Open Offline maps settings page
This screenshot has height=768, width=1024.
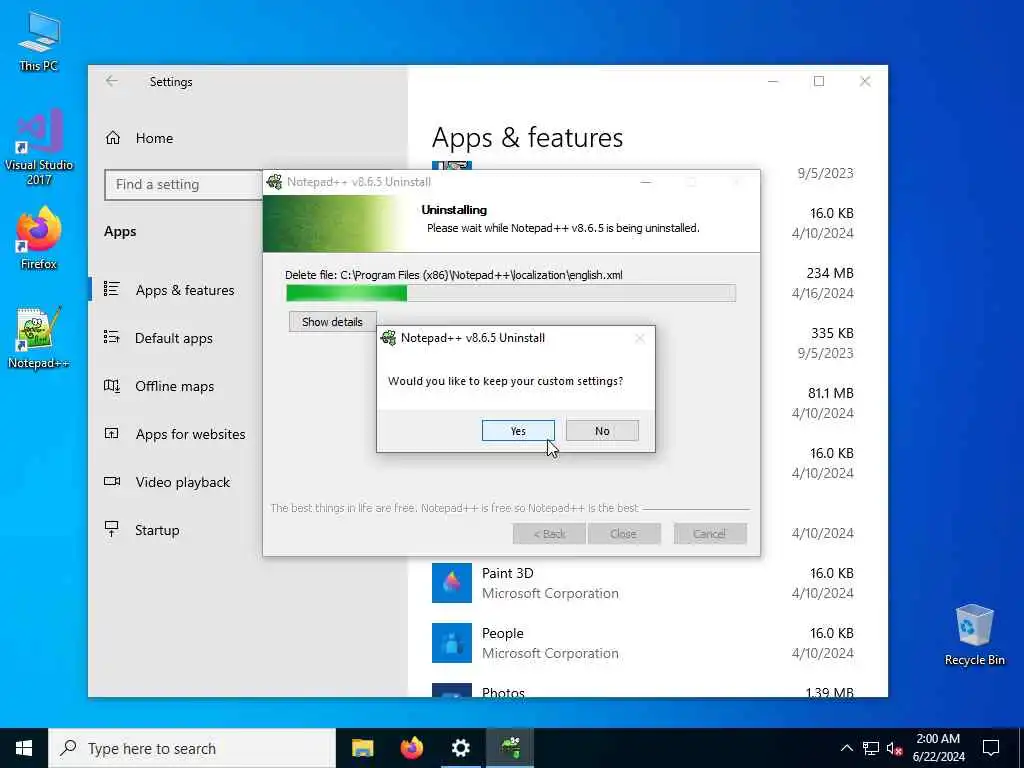coord(174,386)
